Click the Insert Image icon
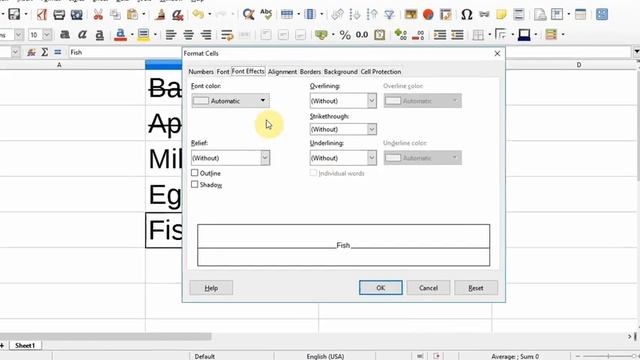The width and height of the screenshot is (640, 360). (411, 14)
